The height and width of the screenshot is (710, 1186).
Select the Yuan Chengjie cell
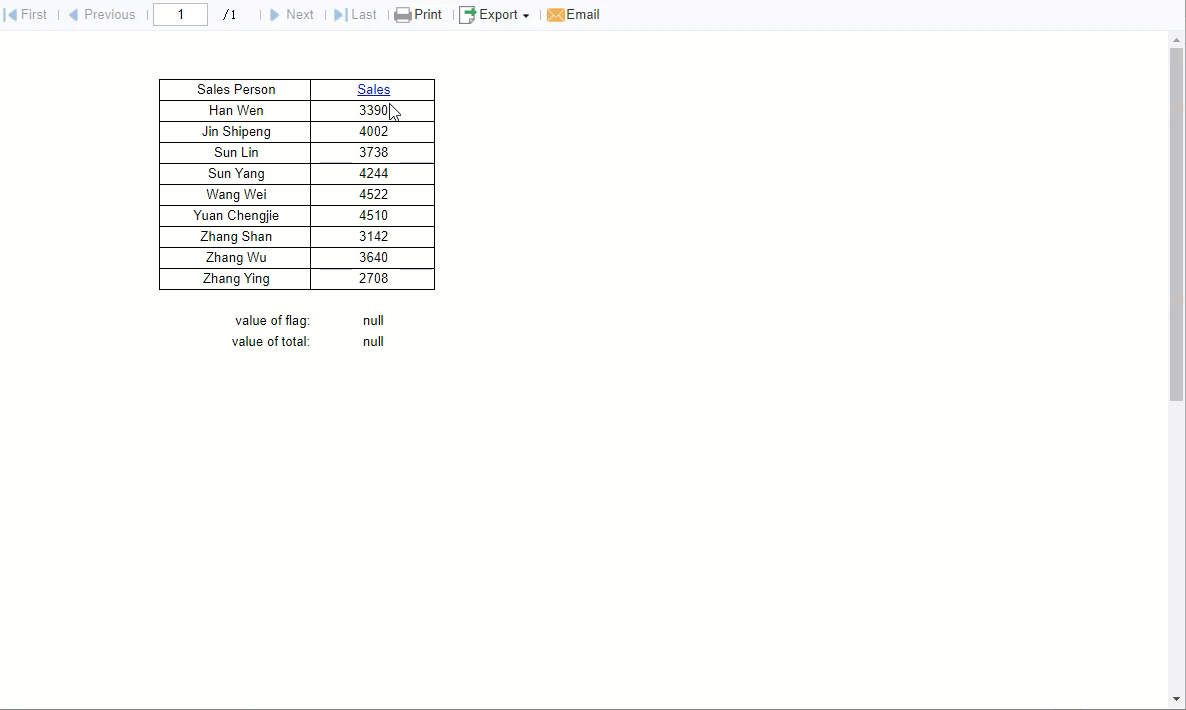click(x=235, y=216)
